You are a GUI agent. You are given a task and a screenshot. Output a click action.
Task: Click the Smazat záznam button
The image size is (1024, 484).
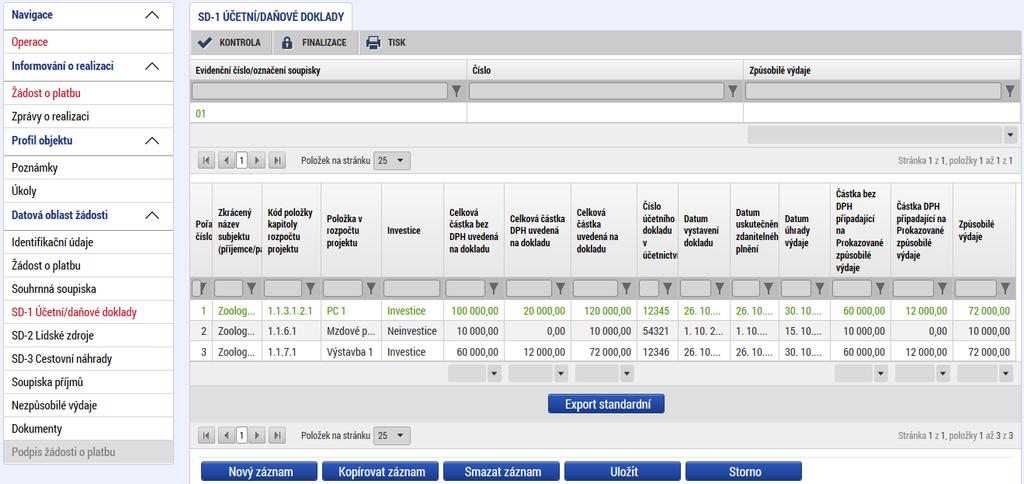(x=502, y=472)
